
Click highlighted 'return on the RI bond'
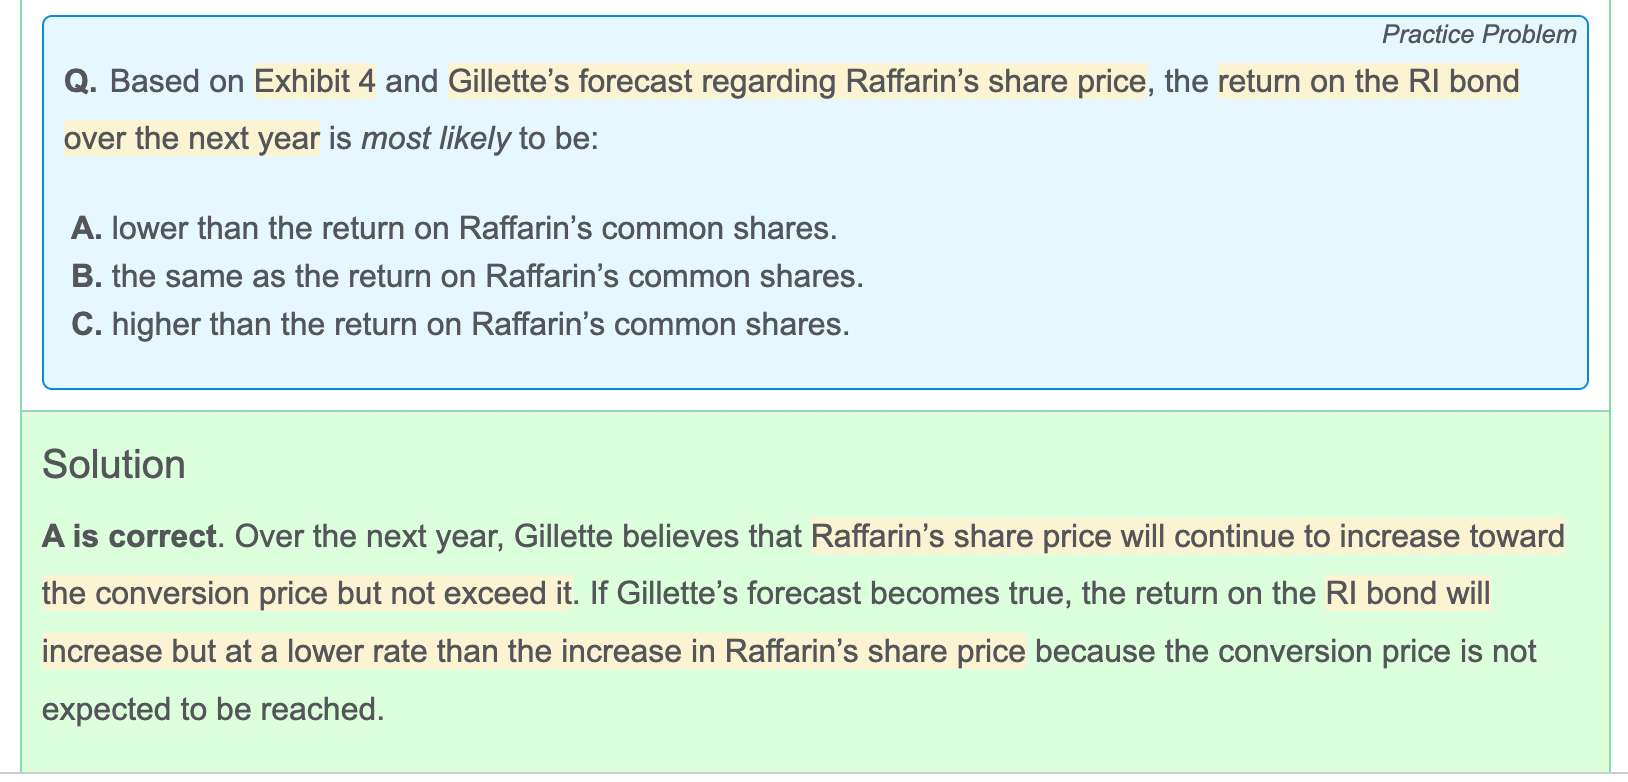(1368, 81)
